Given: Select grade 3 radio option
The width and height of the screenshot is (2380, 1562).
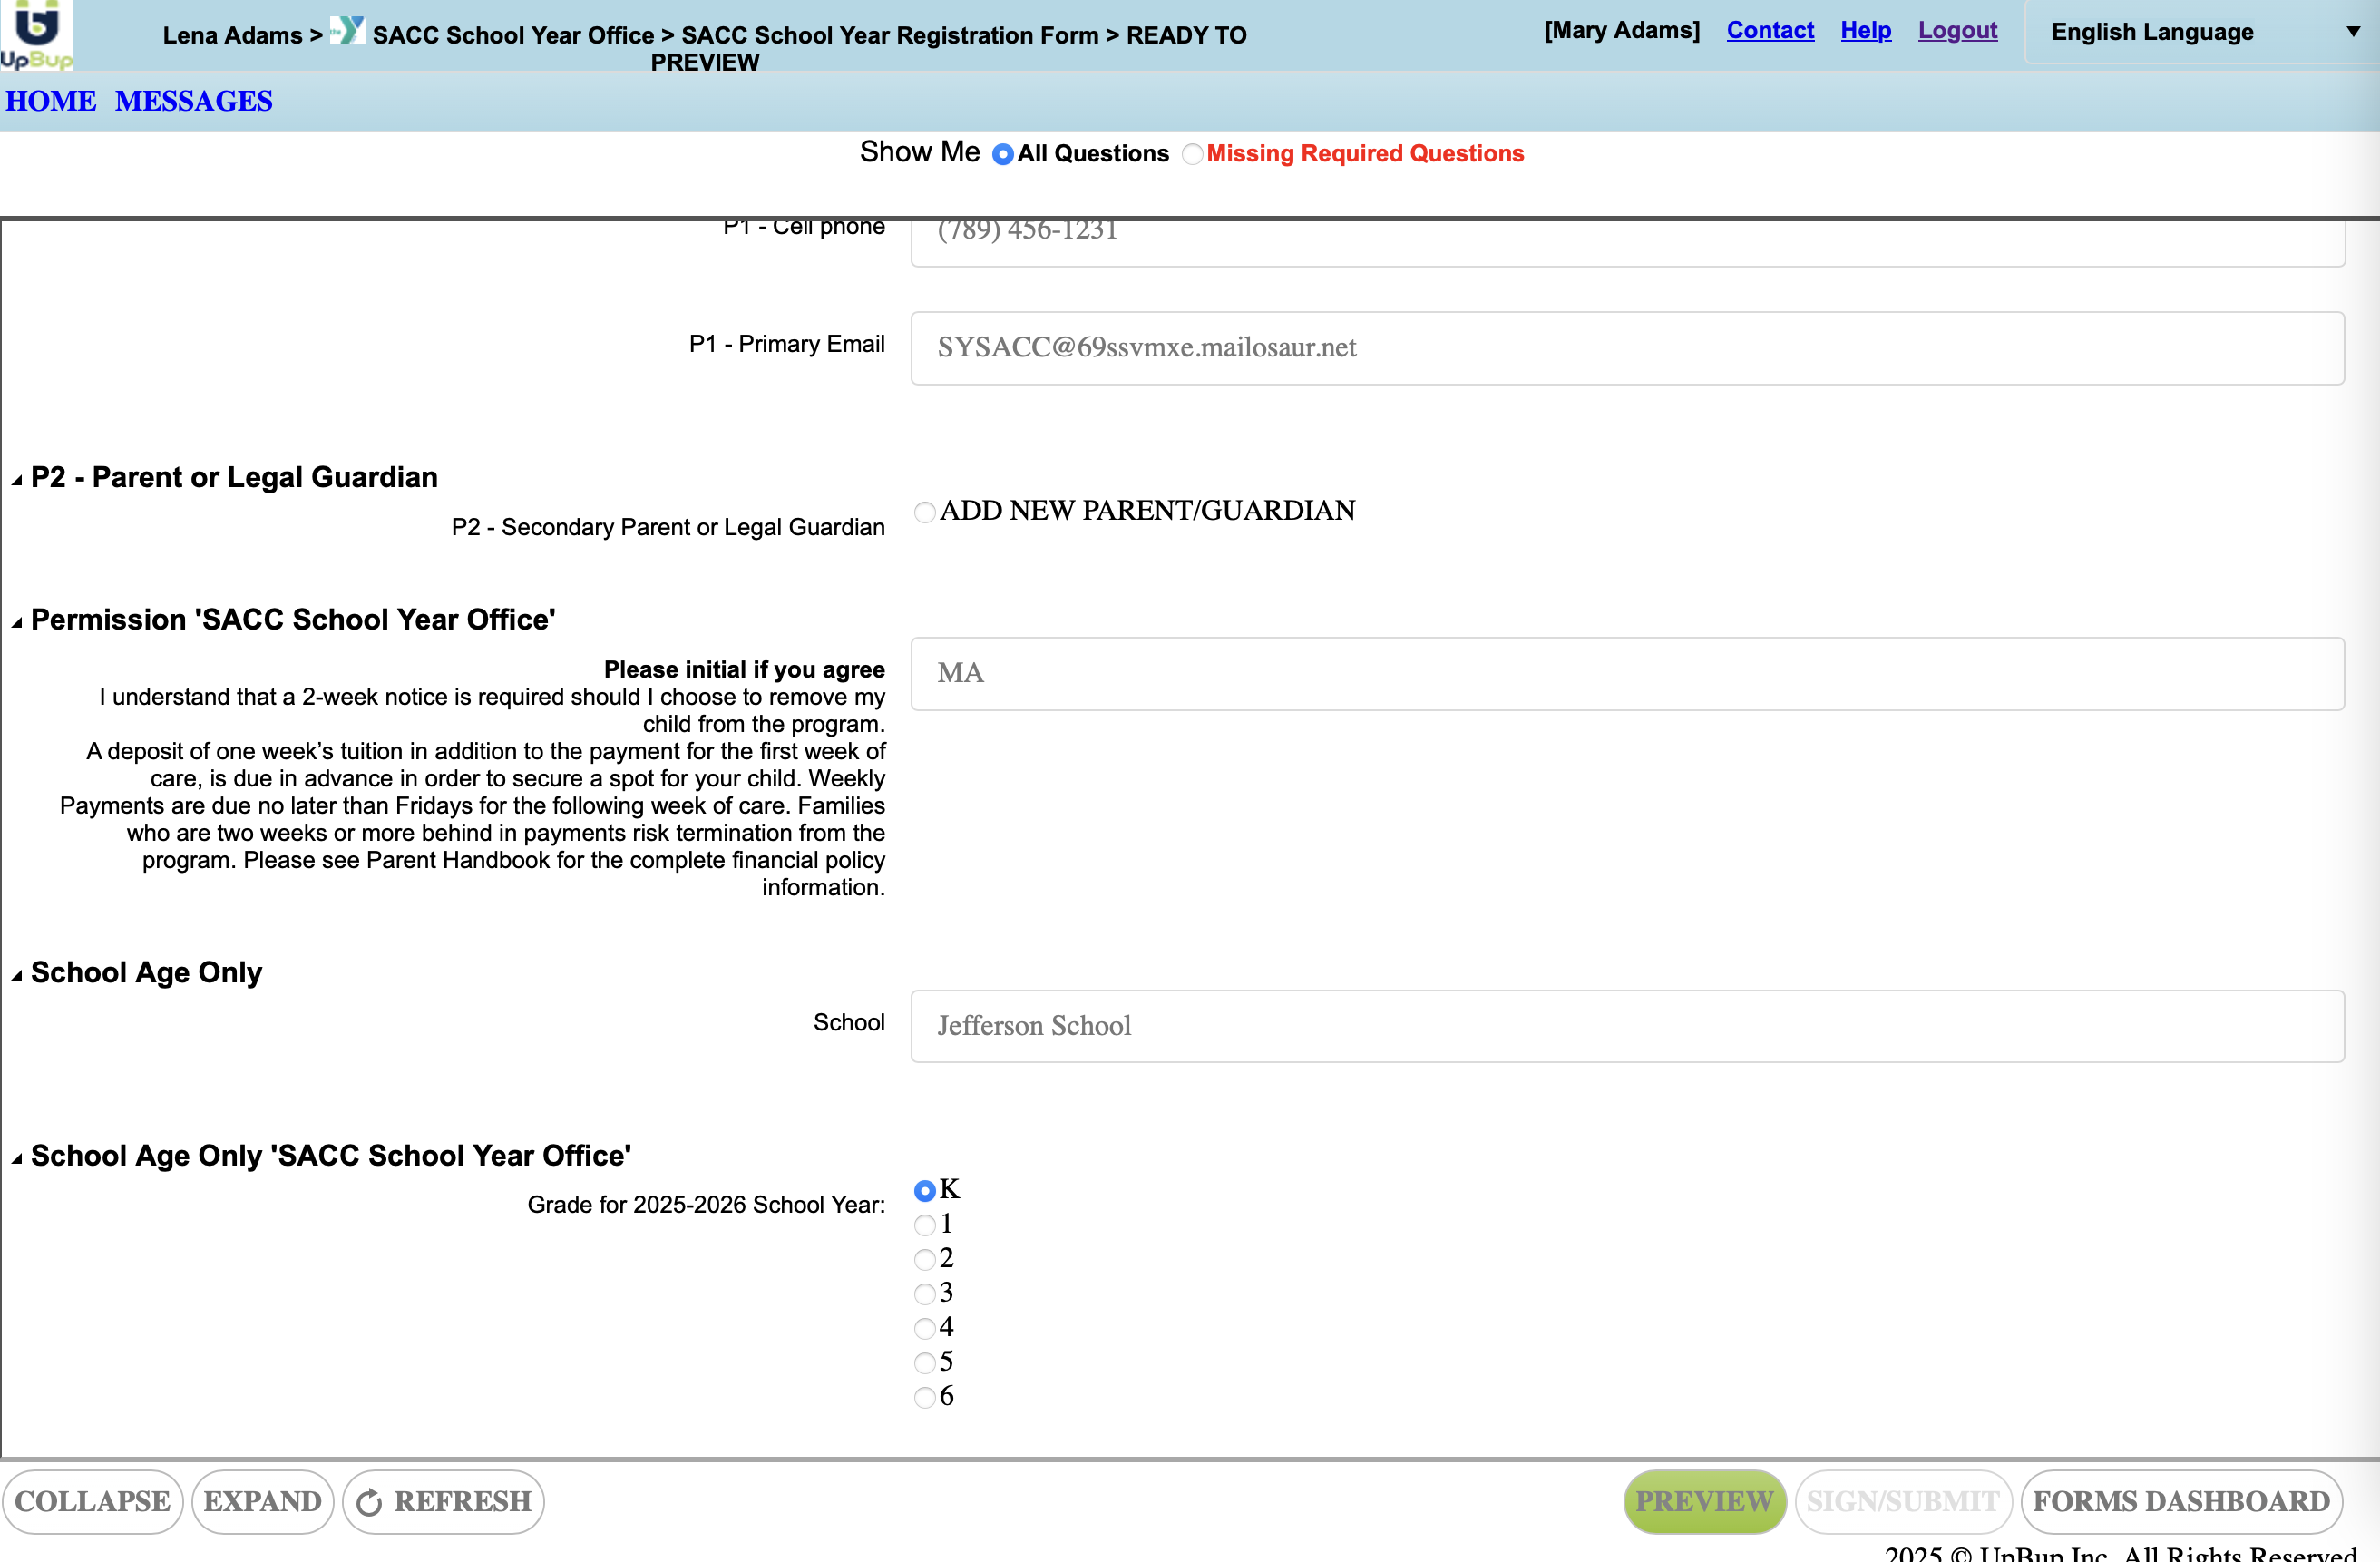Looking at the screenshot, I should pos(924,1294).
